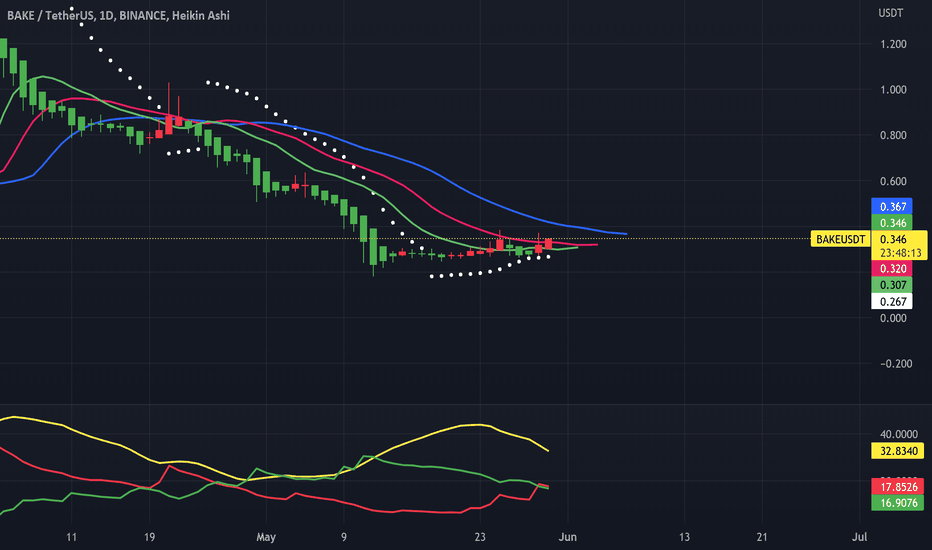Click the 1.000 price axis label

click(893, 90)
